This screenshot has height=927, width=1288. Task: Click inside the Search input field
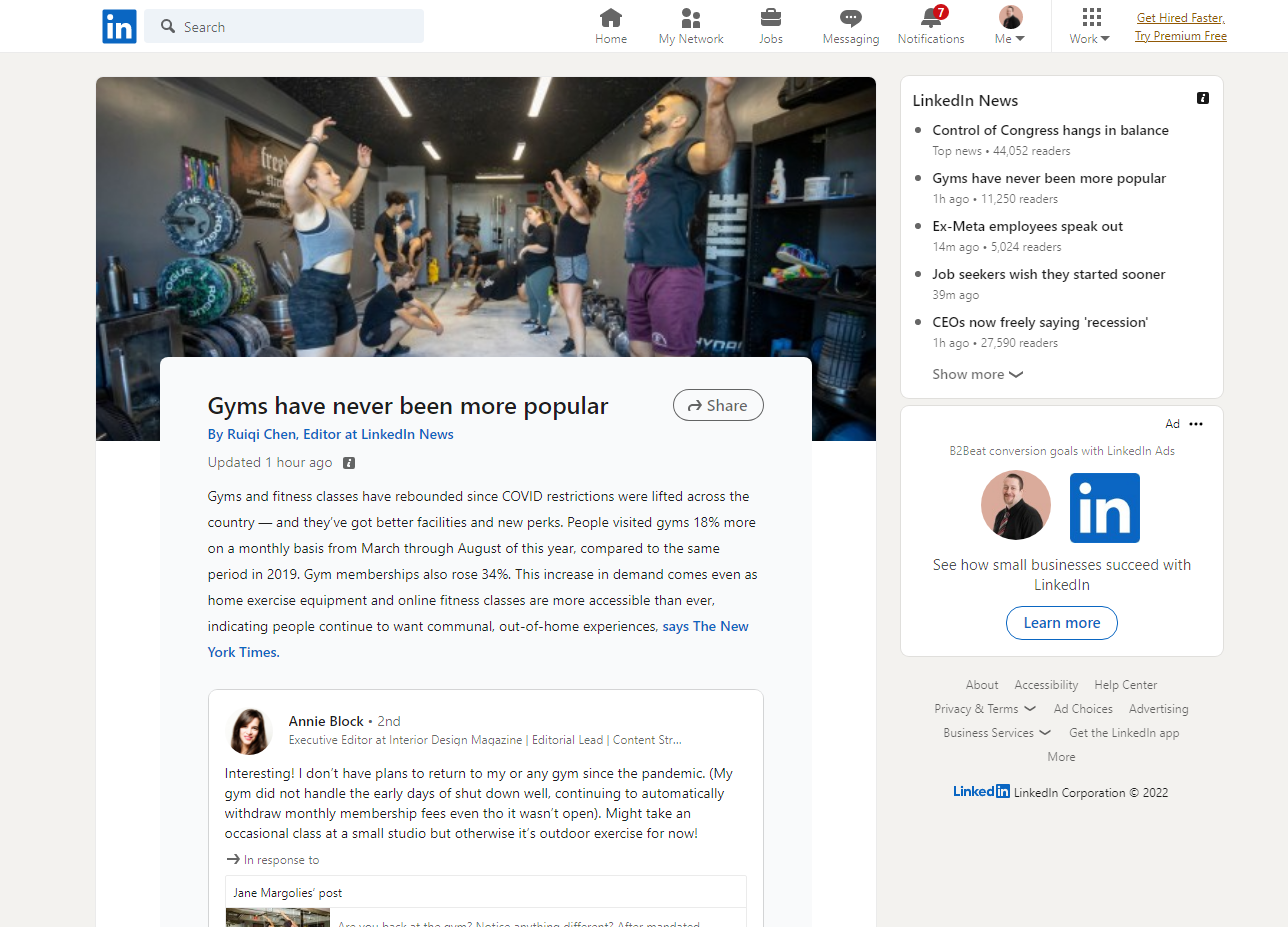pyautogui.click(x=284, y=26)
